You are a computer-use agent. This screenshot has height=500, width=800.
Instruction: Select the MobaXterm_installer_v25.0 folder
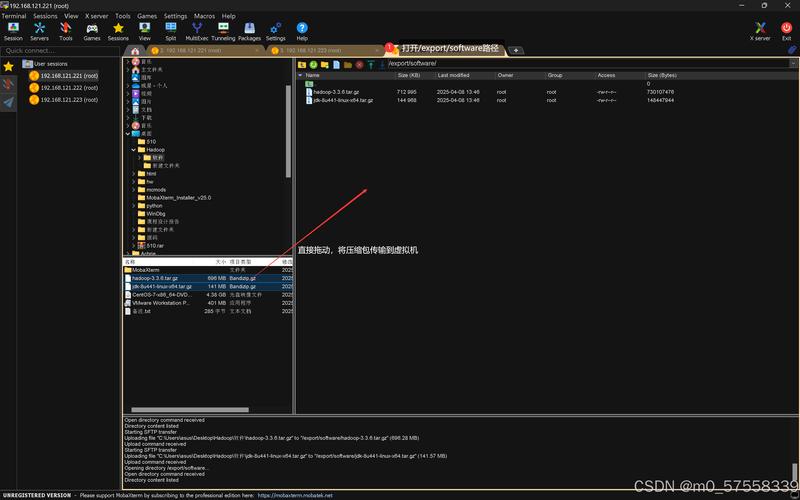tap(174, 197)
